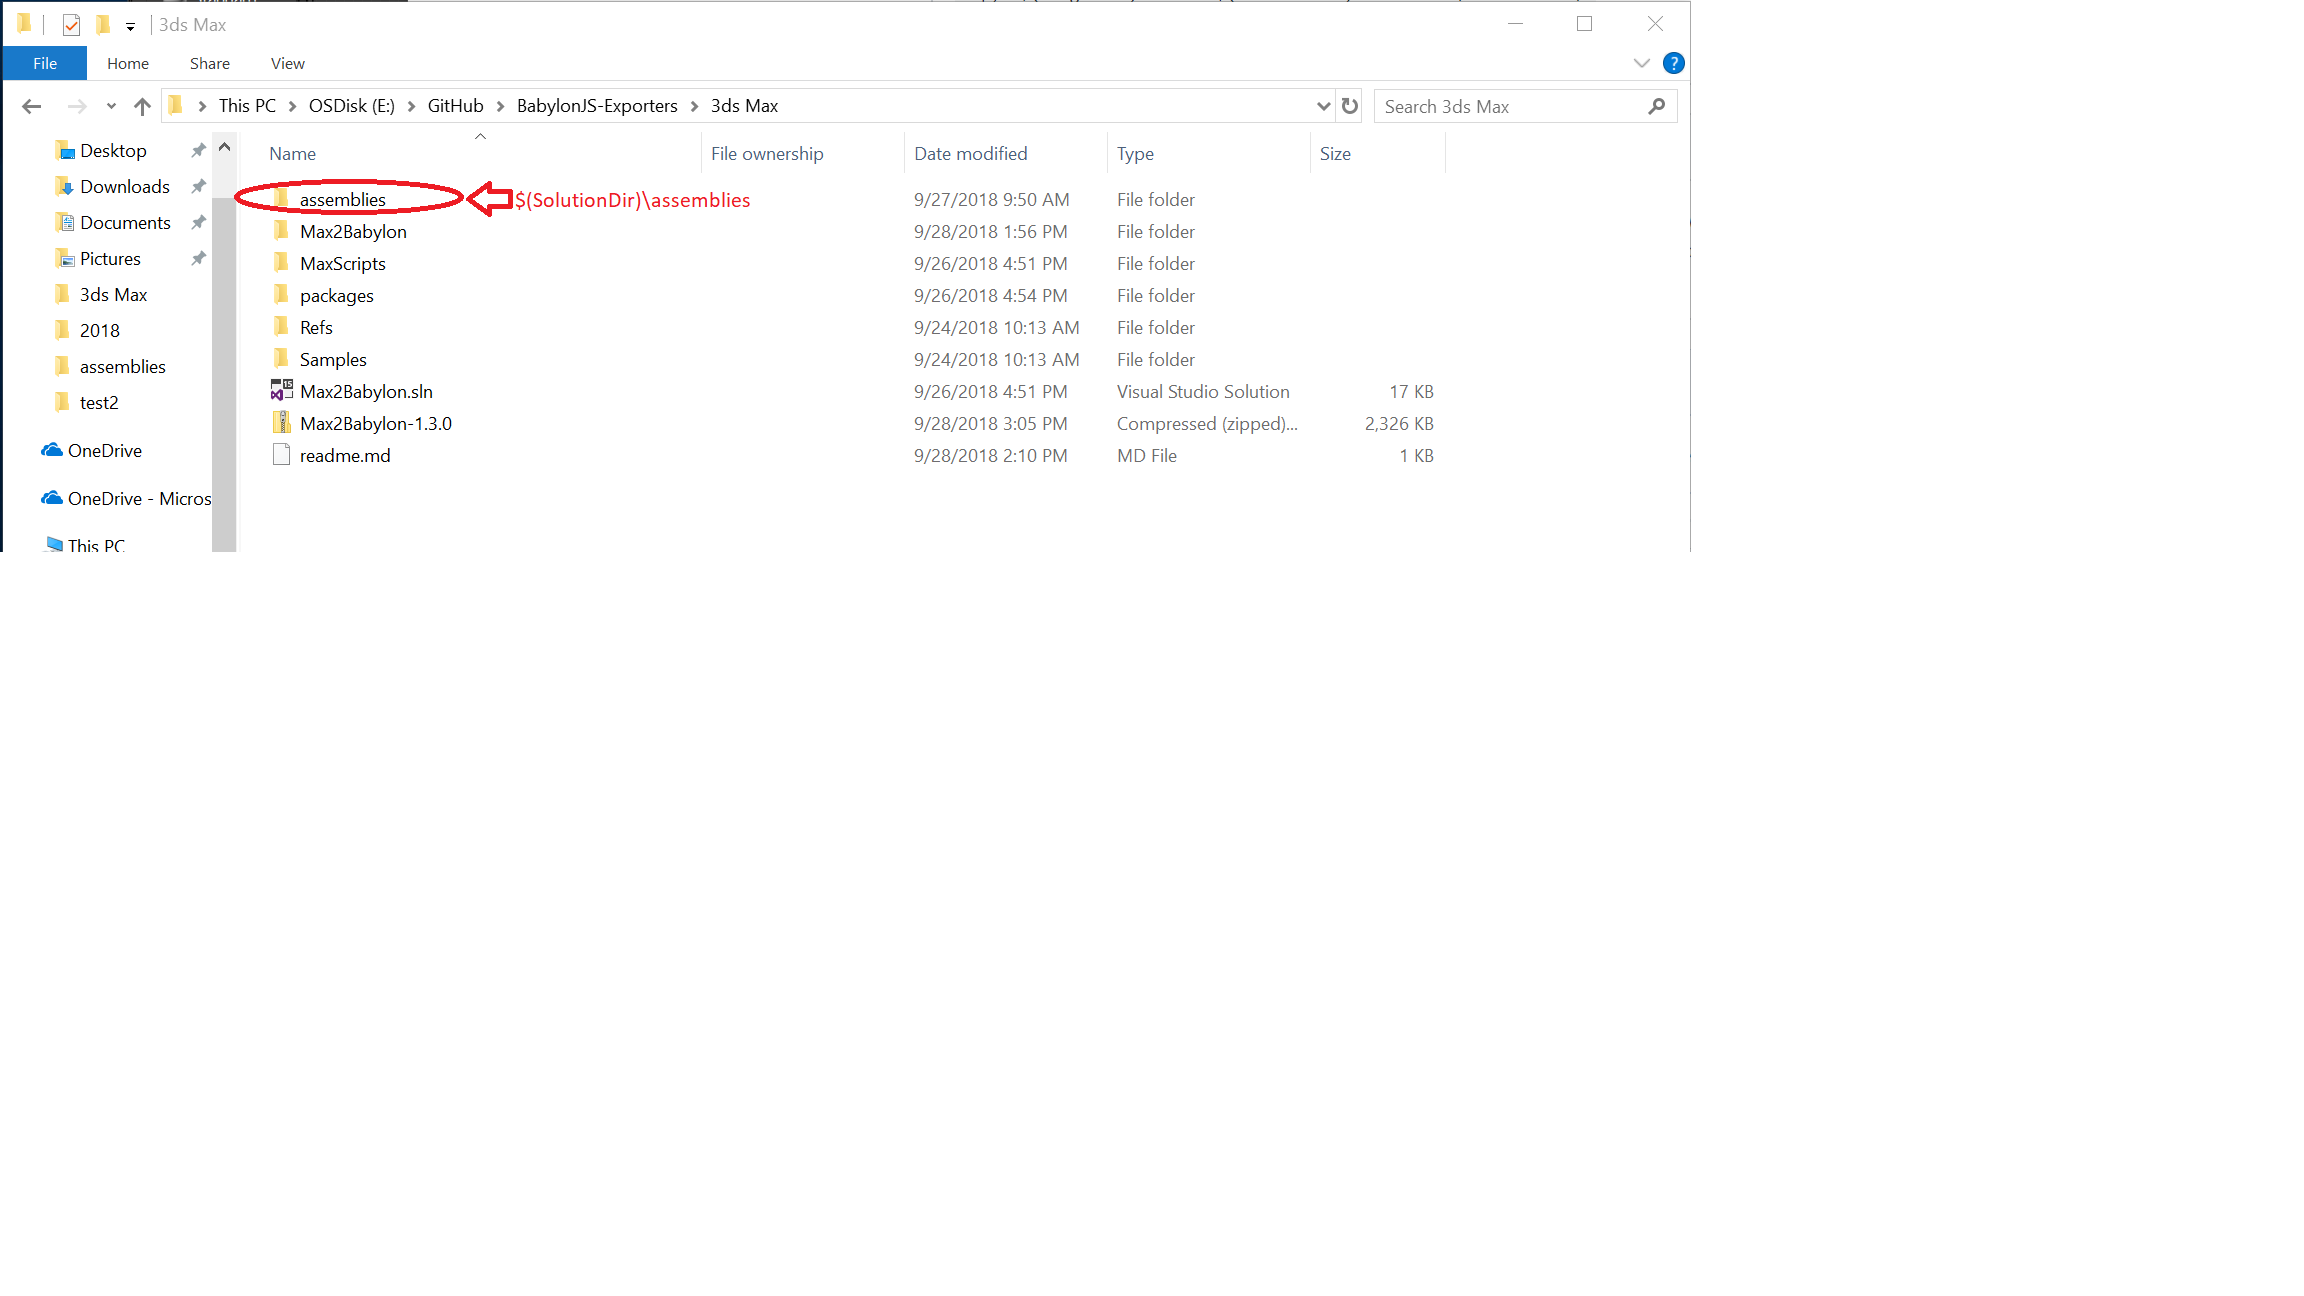Click the Back navigation arrow
This screenshot has height=1296, width=2304.
click(31, 106)
